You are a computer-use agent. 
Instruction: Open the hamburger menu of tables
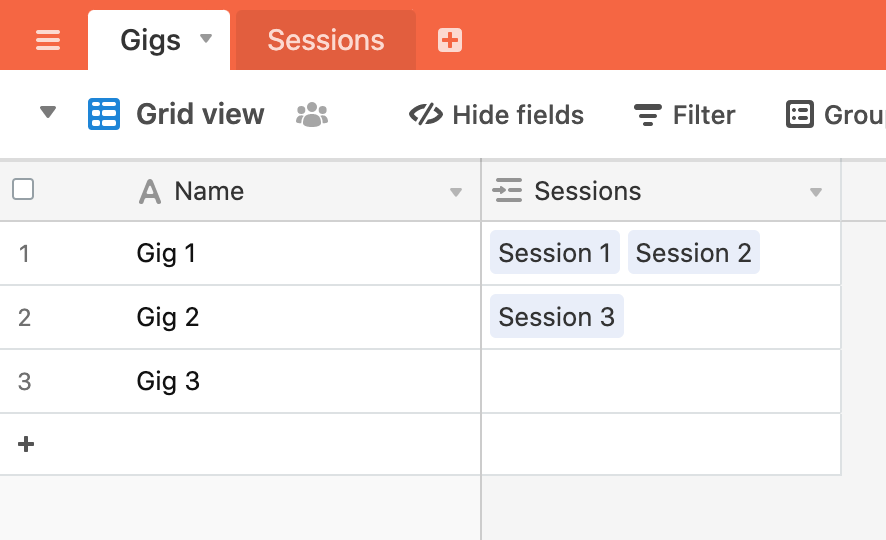(x=48, y=40)
